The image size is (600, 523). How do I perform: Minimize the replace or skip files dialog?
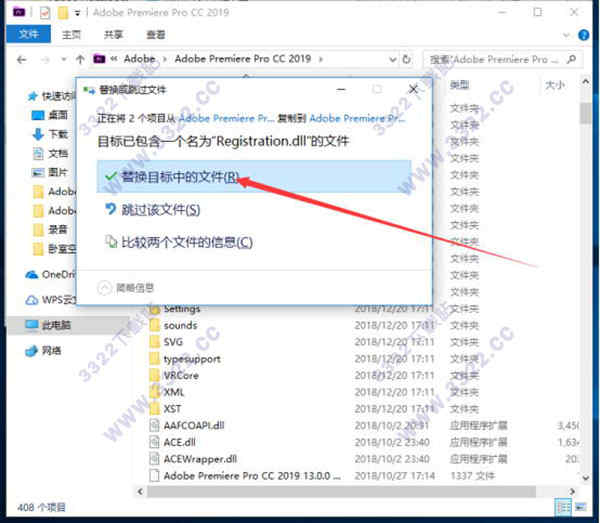pos(341,90)
